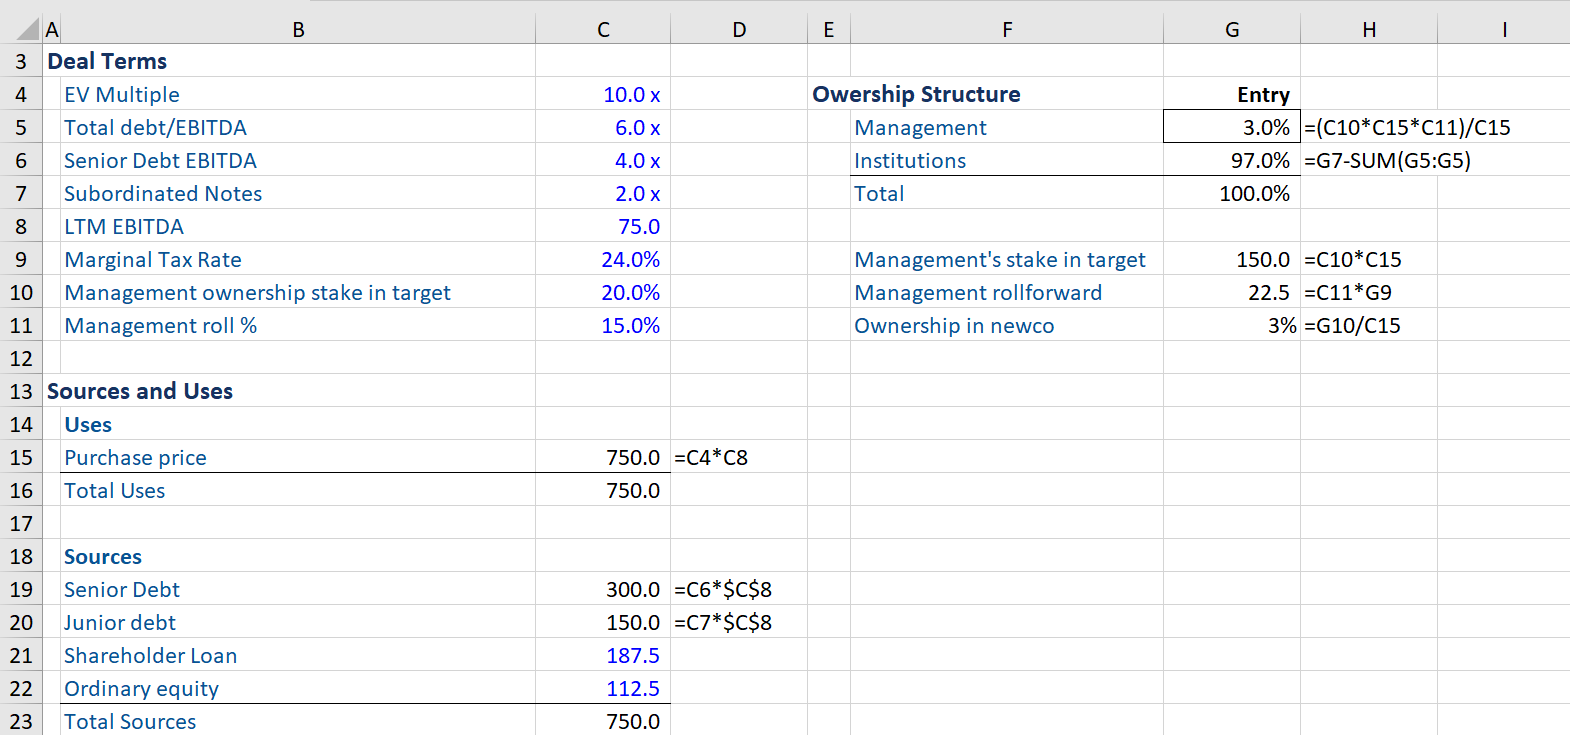Select the Management rollforward value 22.5
1570x735 pixels.
(1268, 293)
